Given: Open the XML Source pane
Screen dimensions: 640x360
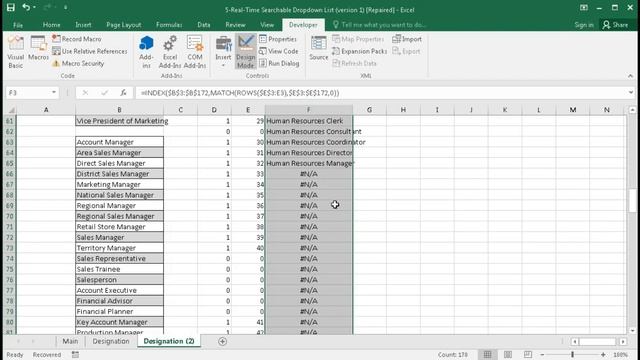Looking at the screenshot, I should coord(318,48).
